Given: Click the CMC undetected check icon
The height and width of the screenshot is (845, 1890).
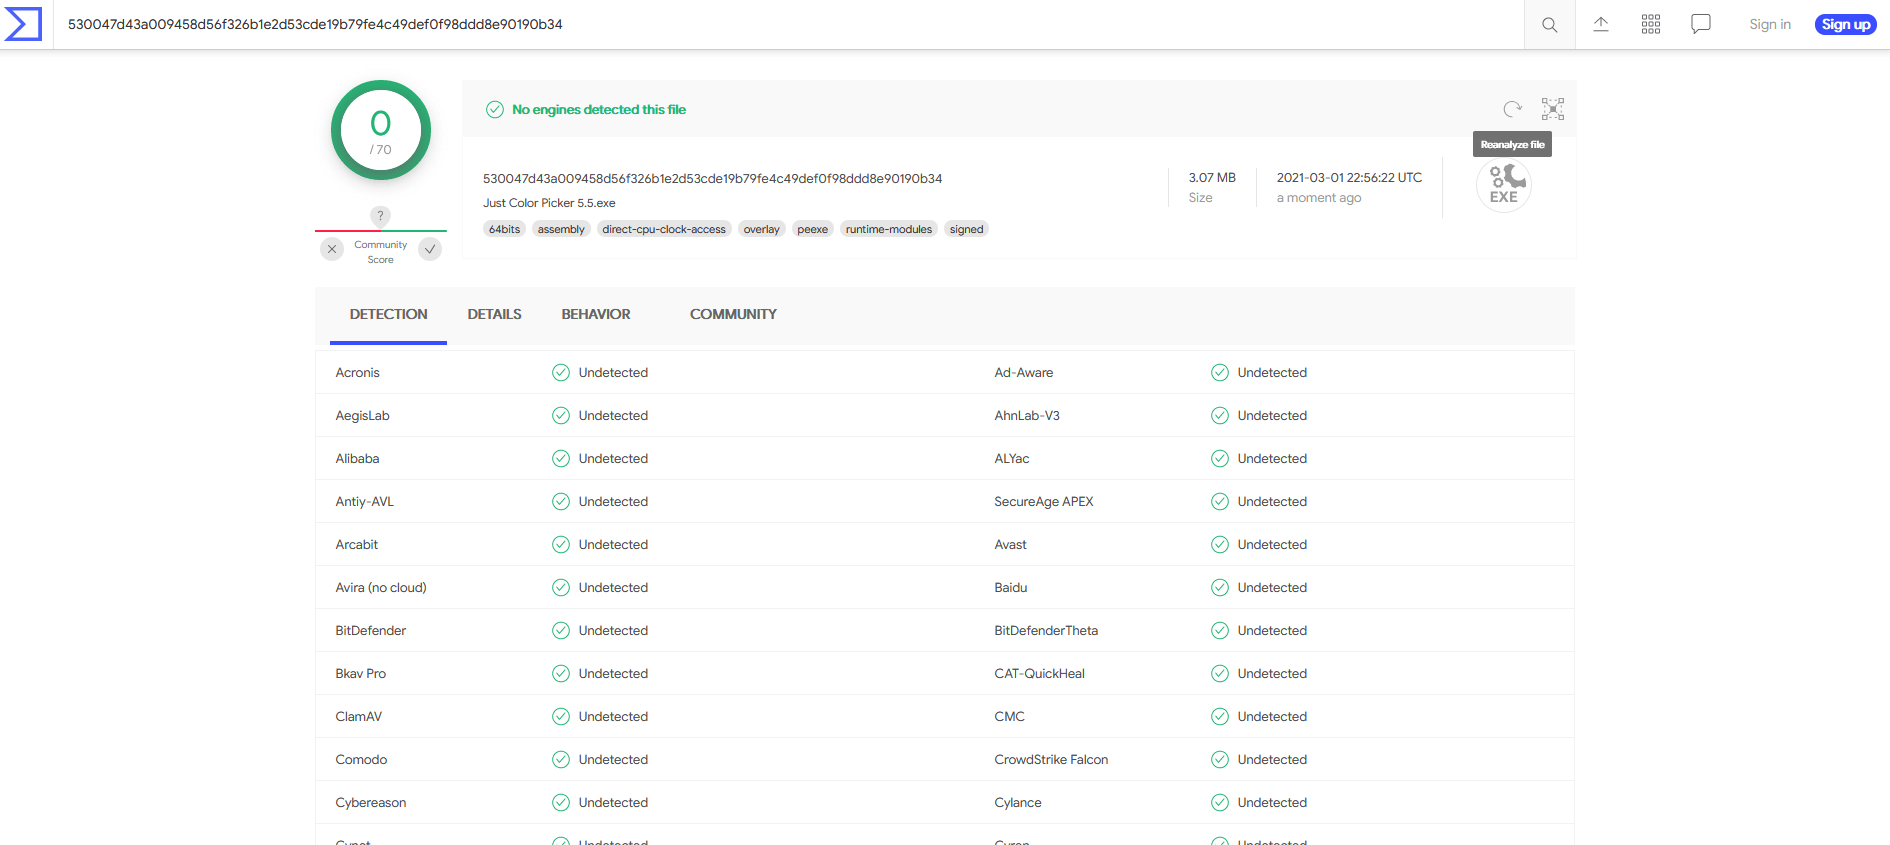Looking at the screenshot, I should point(1220,717).
